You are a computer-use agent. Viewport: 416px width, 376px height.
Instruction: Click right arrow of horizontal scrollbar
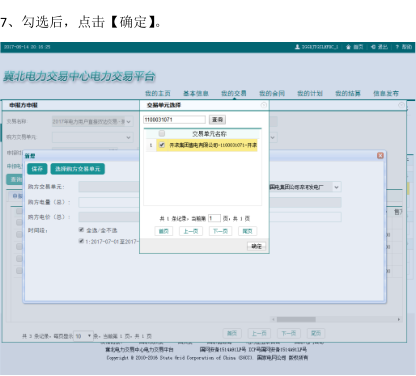point(398,319)
